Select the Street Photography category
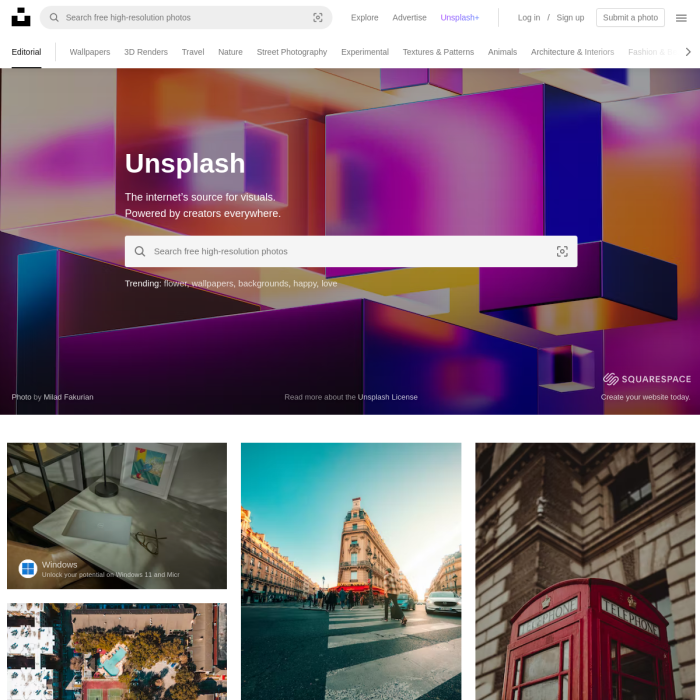This screenshot has width=700, height=700. pos(291,52)
